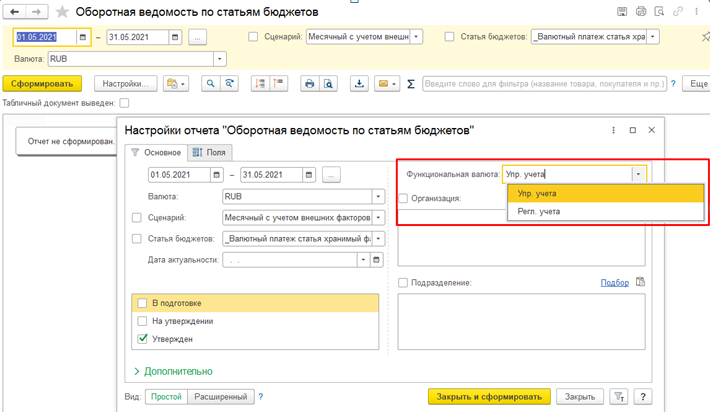This screenshot has width=710, height=412.
Task: Click the print icon in main toolbar
Action: [309, 84]
